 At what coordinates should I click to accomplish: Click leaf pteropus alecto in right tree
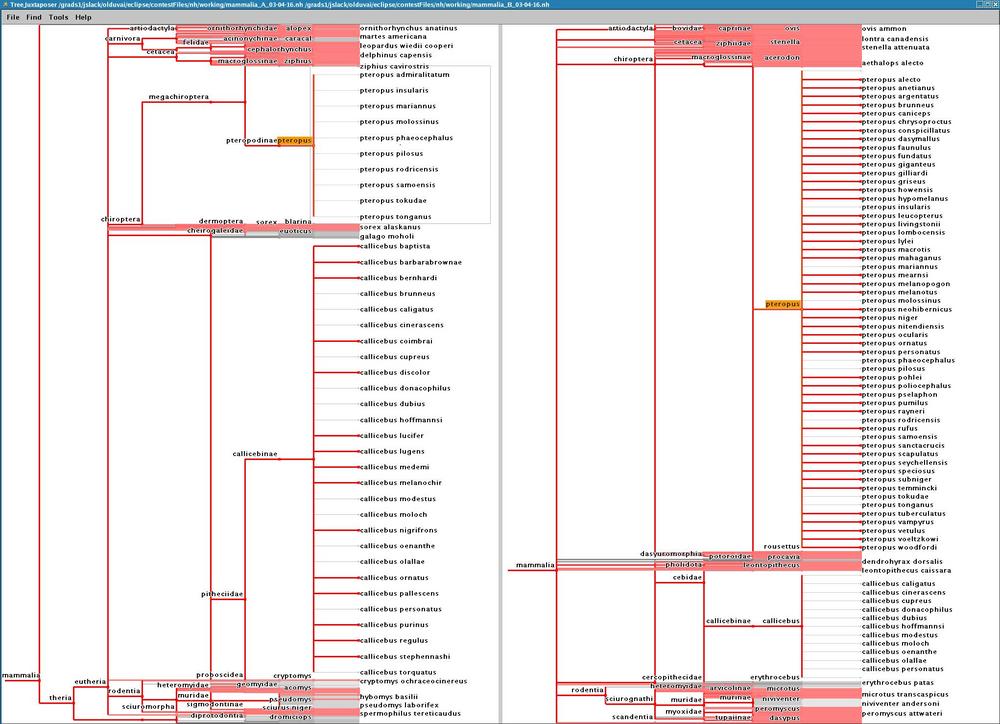coord(891,80)
